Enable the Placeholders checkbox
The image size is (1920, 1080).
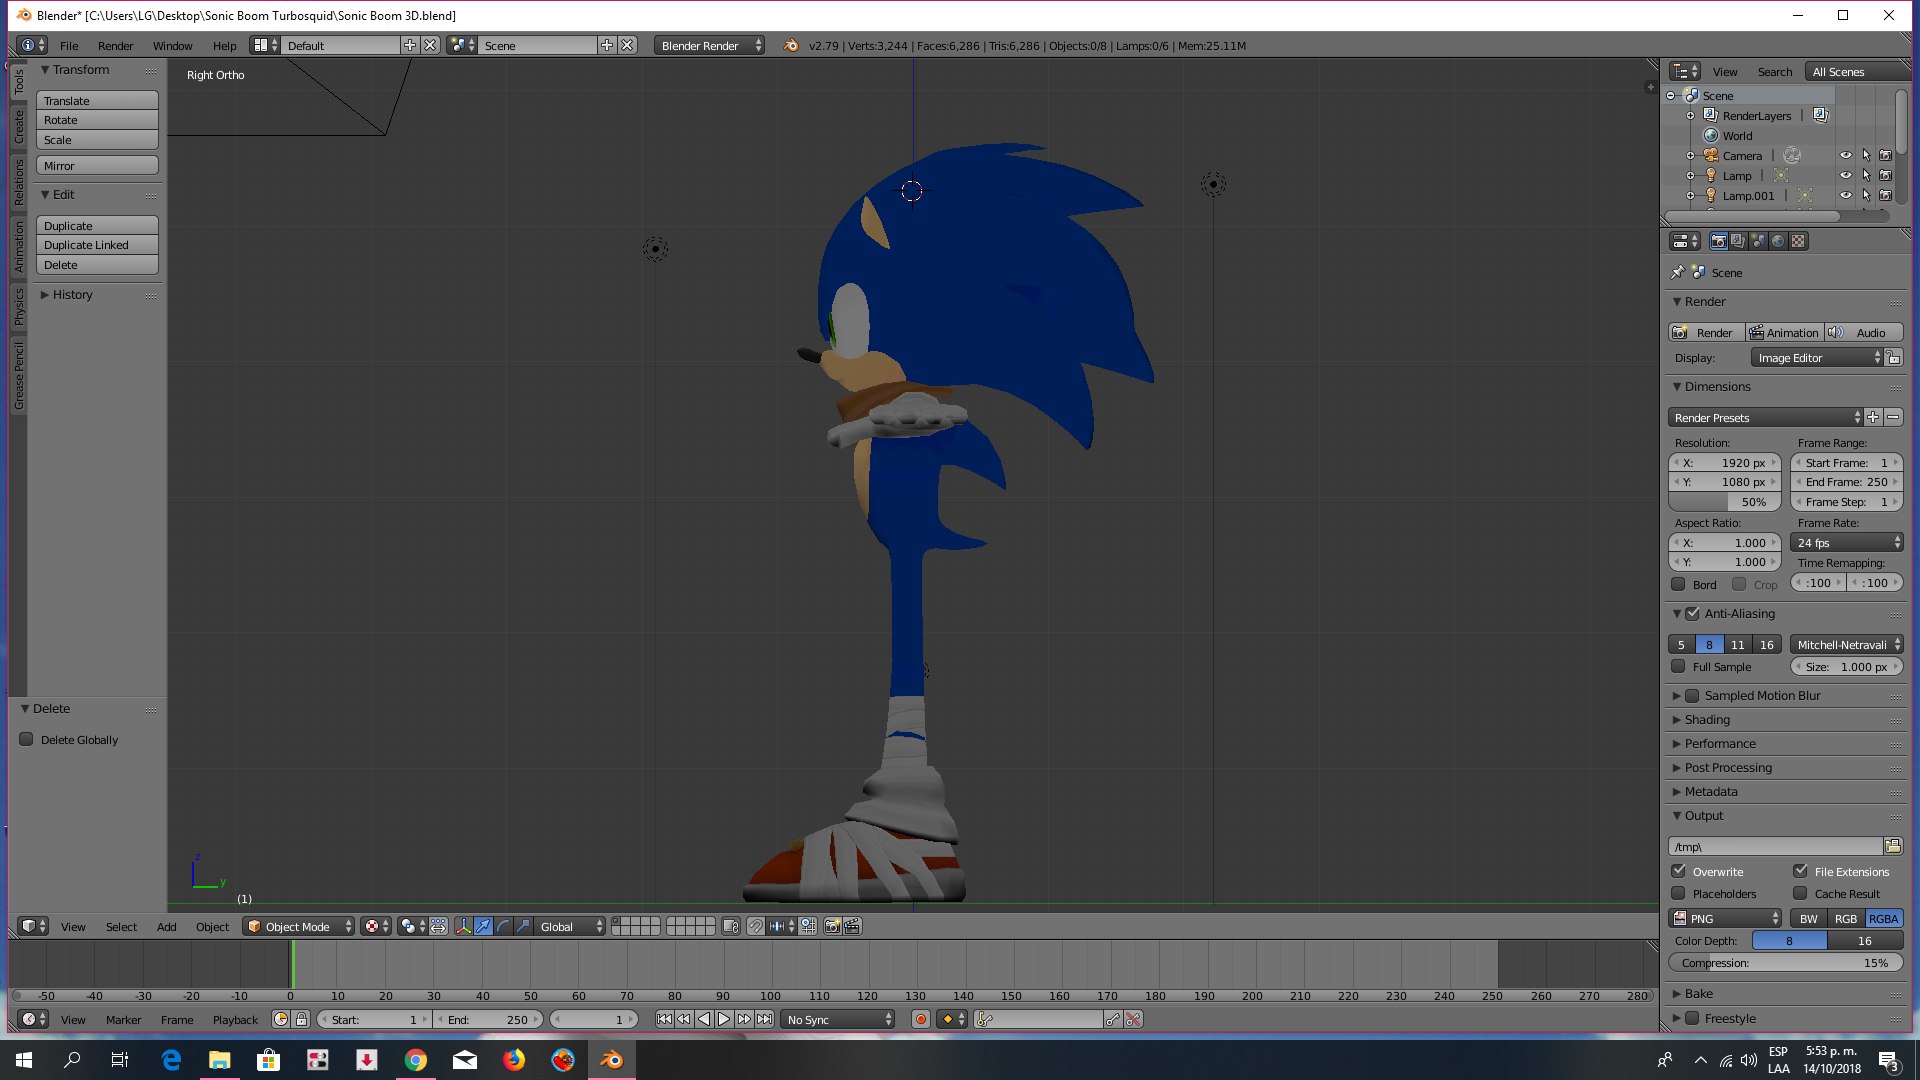tap(1678, 893)
